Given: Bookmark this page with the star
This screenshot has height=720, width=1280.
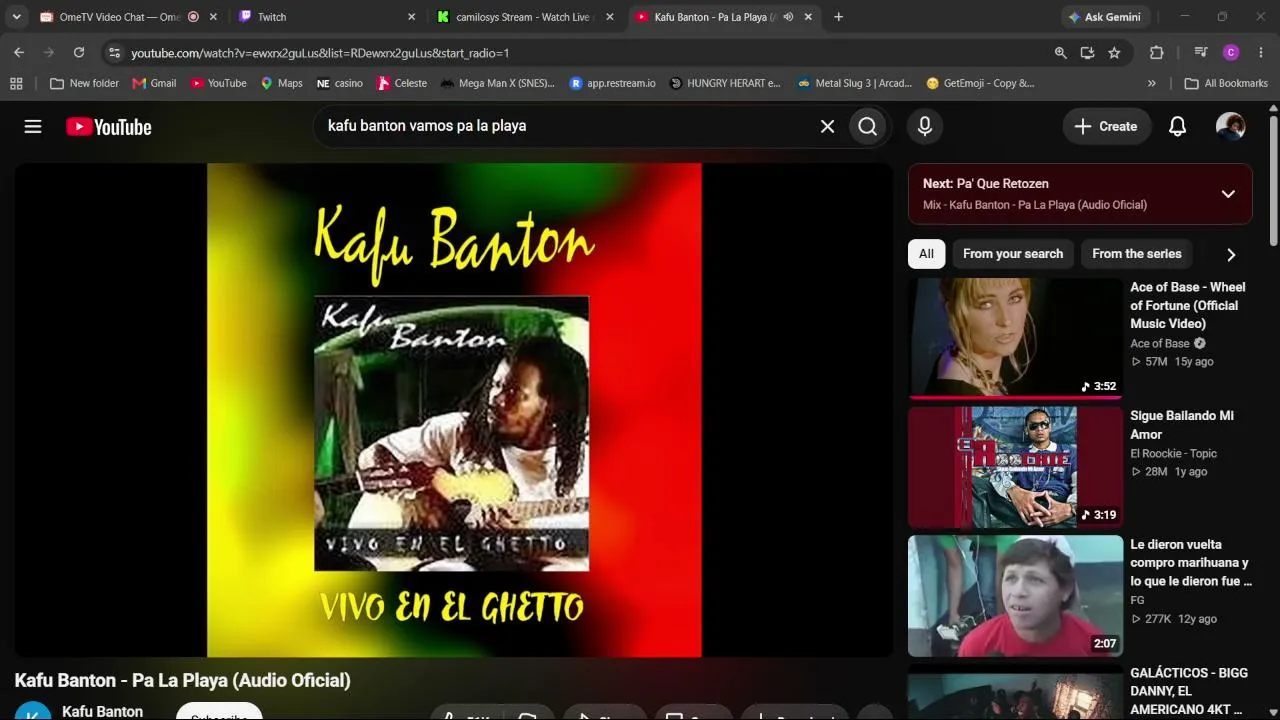Looking at the screenshot, I should [1114, 53].
